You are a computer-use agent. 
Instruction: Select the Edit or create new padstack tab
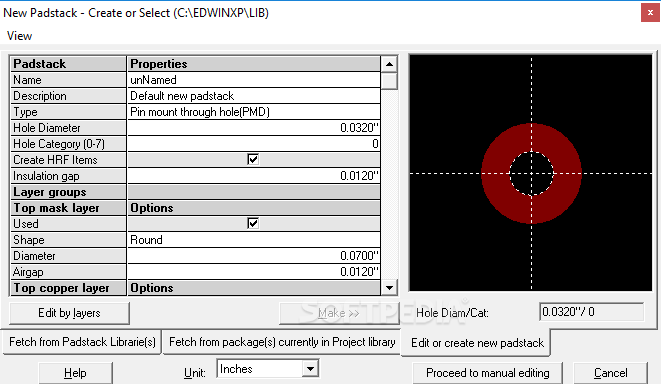point(477,343)
